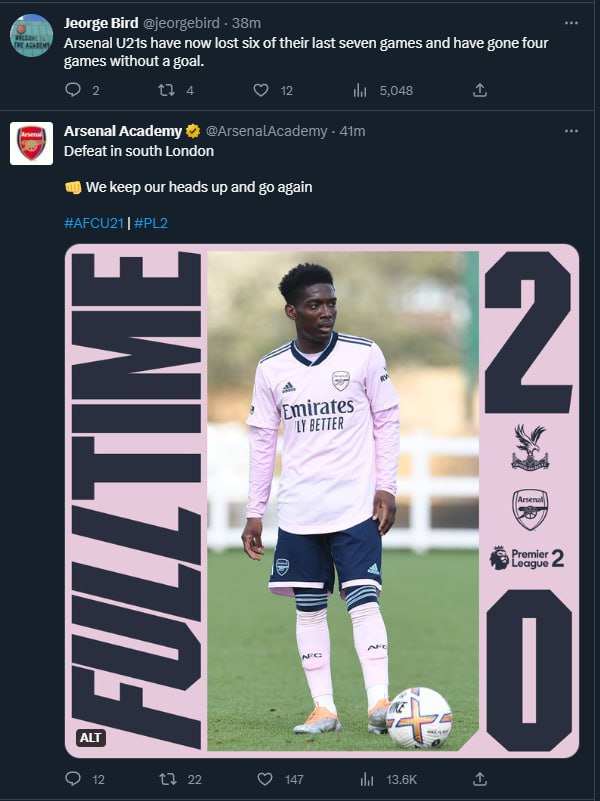
Task: Reply to Jeorge Bird's tweet
Action: pos(73,91)
